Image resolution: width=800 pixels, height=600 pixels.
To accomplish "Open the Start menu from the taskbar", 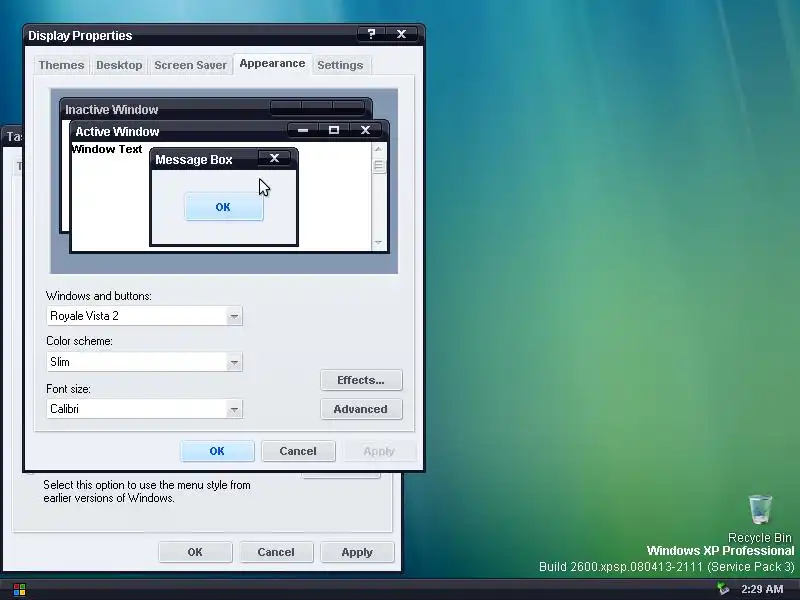I will tap(19, 590).
